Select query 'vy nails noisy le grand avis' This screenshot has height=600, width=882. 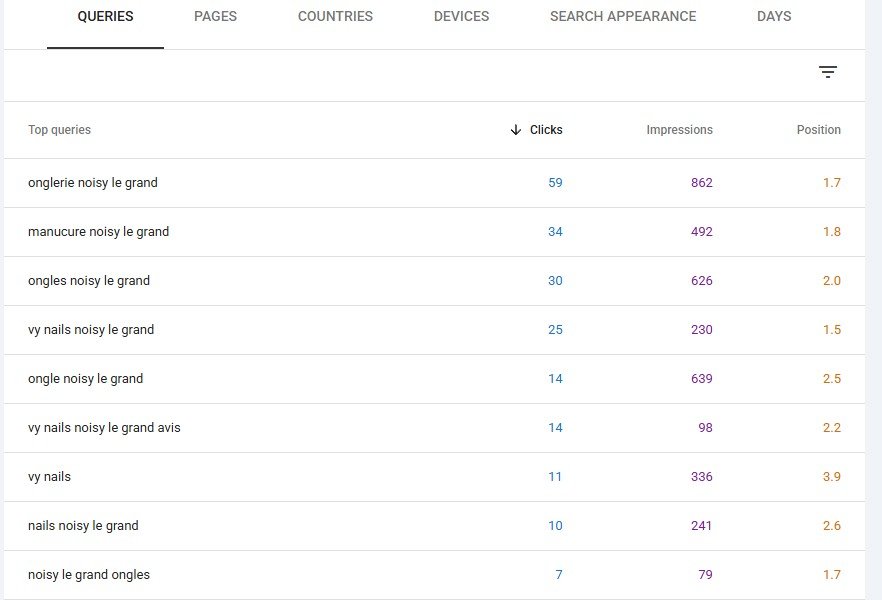coord(104,428)
